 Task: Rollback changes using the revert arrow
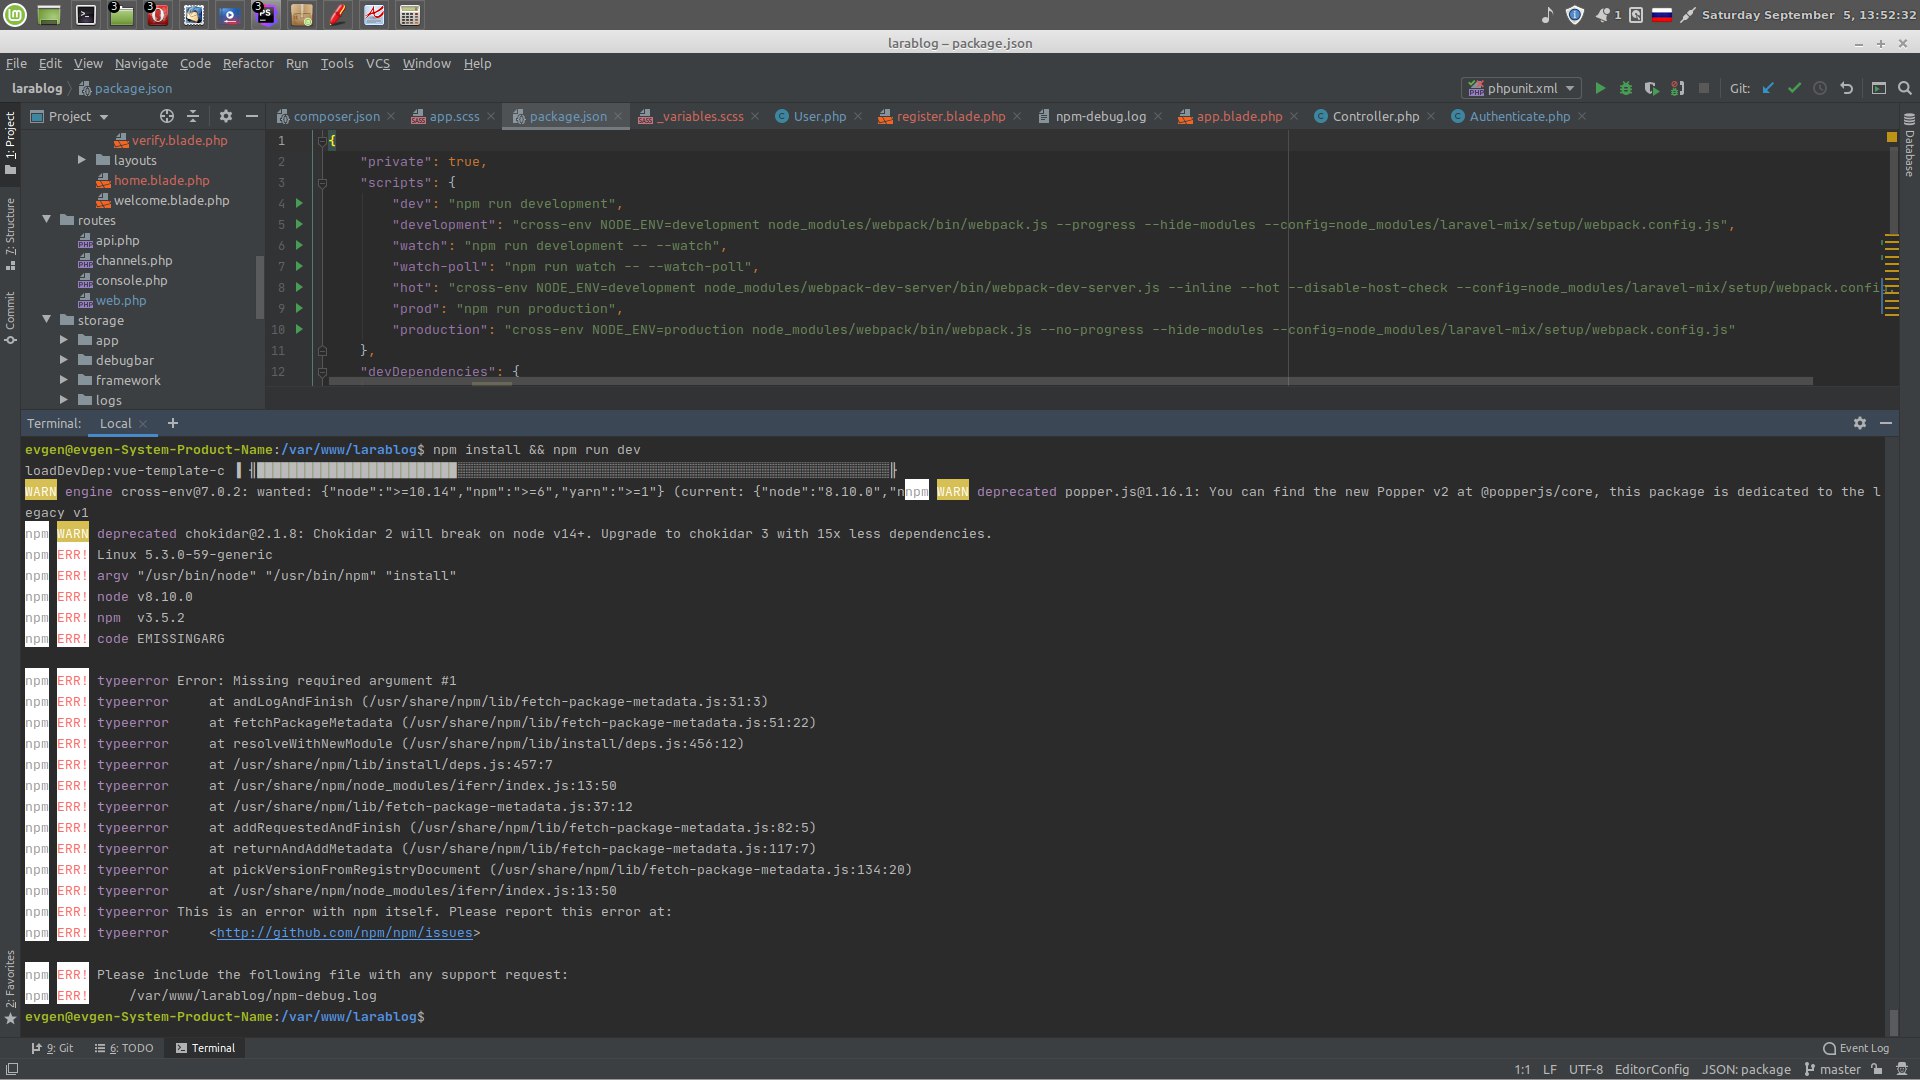click(x=1846, y=88)
